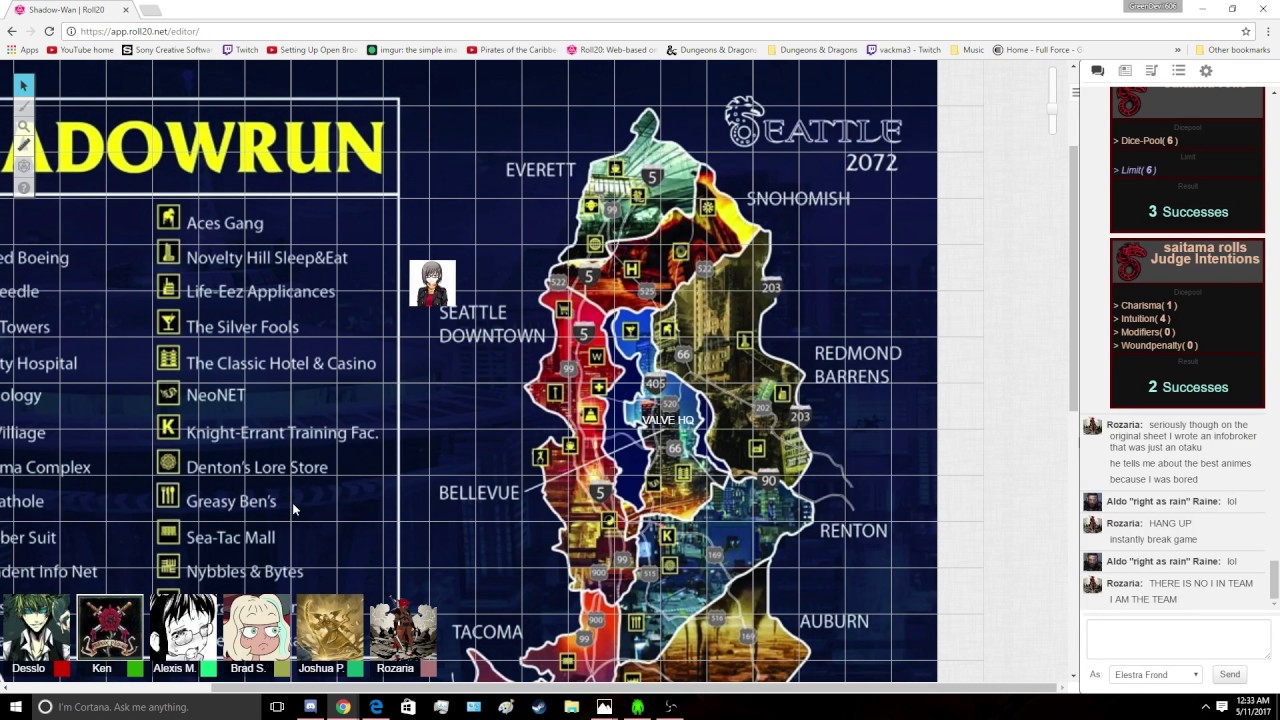The width and height of the screenshot is (1280, 720).
Task: Click the Send chat button
Action: click(1230, 674)
